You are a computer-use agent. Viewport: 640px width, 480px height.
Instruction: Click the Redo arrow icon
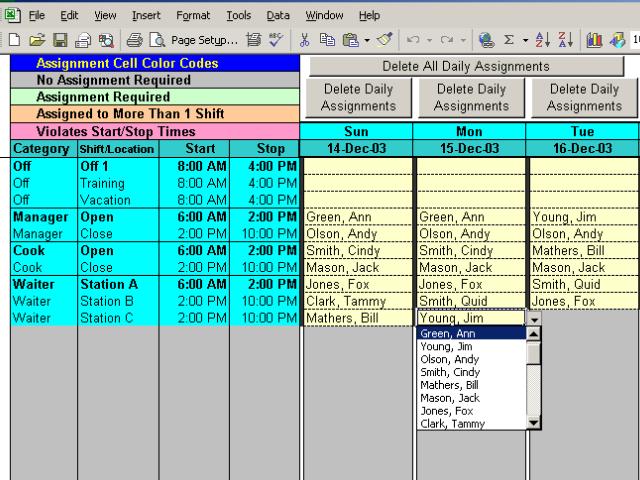pyautogui.click(x=447, y=40)
